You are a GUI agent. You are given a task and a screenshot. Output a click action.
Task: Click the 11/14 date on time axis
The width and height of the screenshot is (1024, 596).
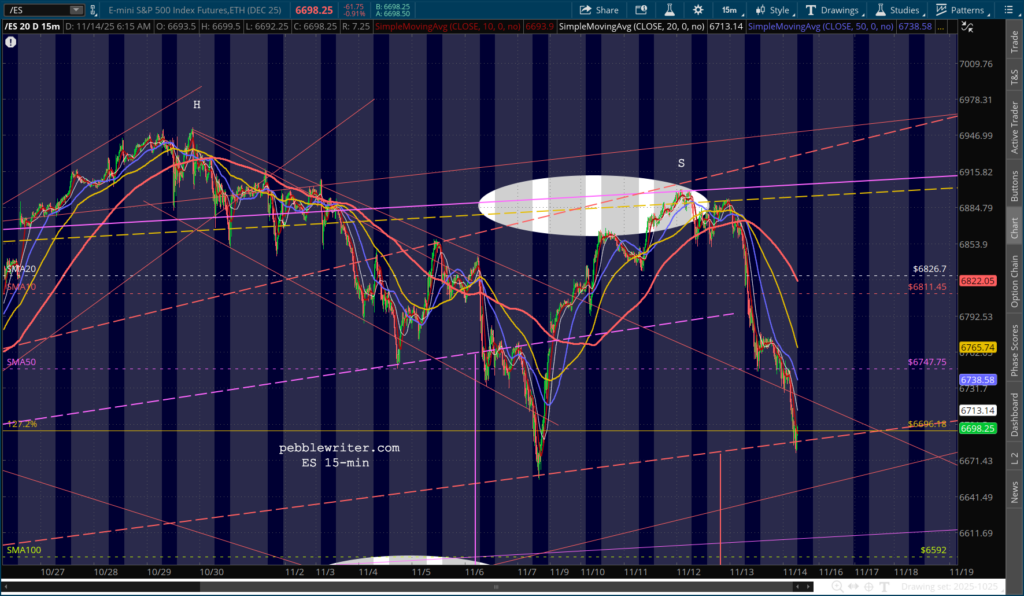795,572
